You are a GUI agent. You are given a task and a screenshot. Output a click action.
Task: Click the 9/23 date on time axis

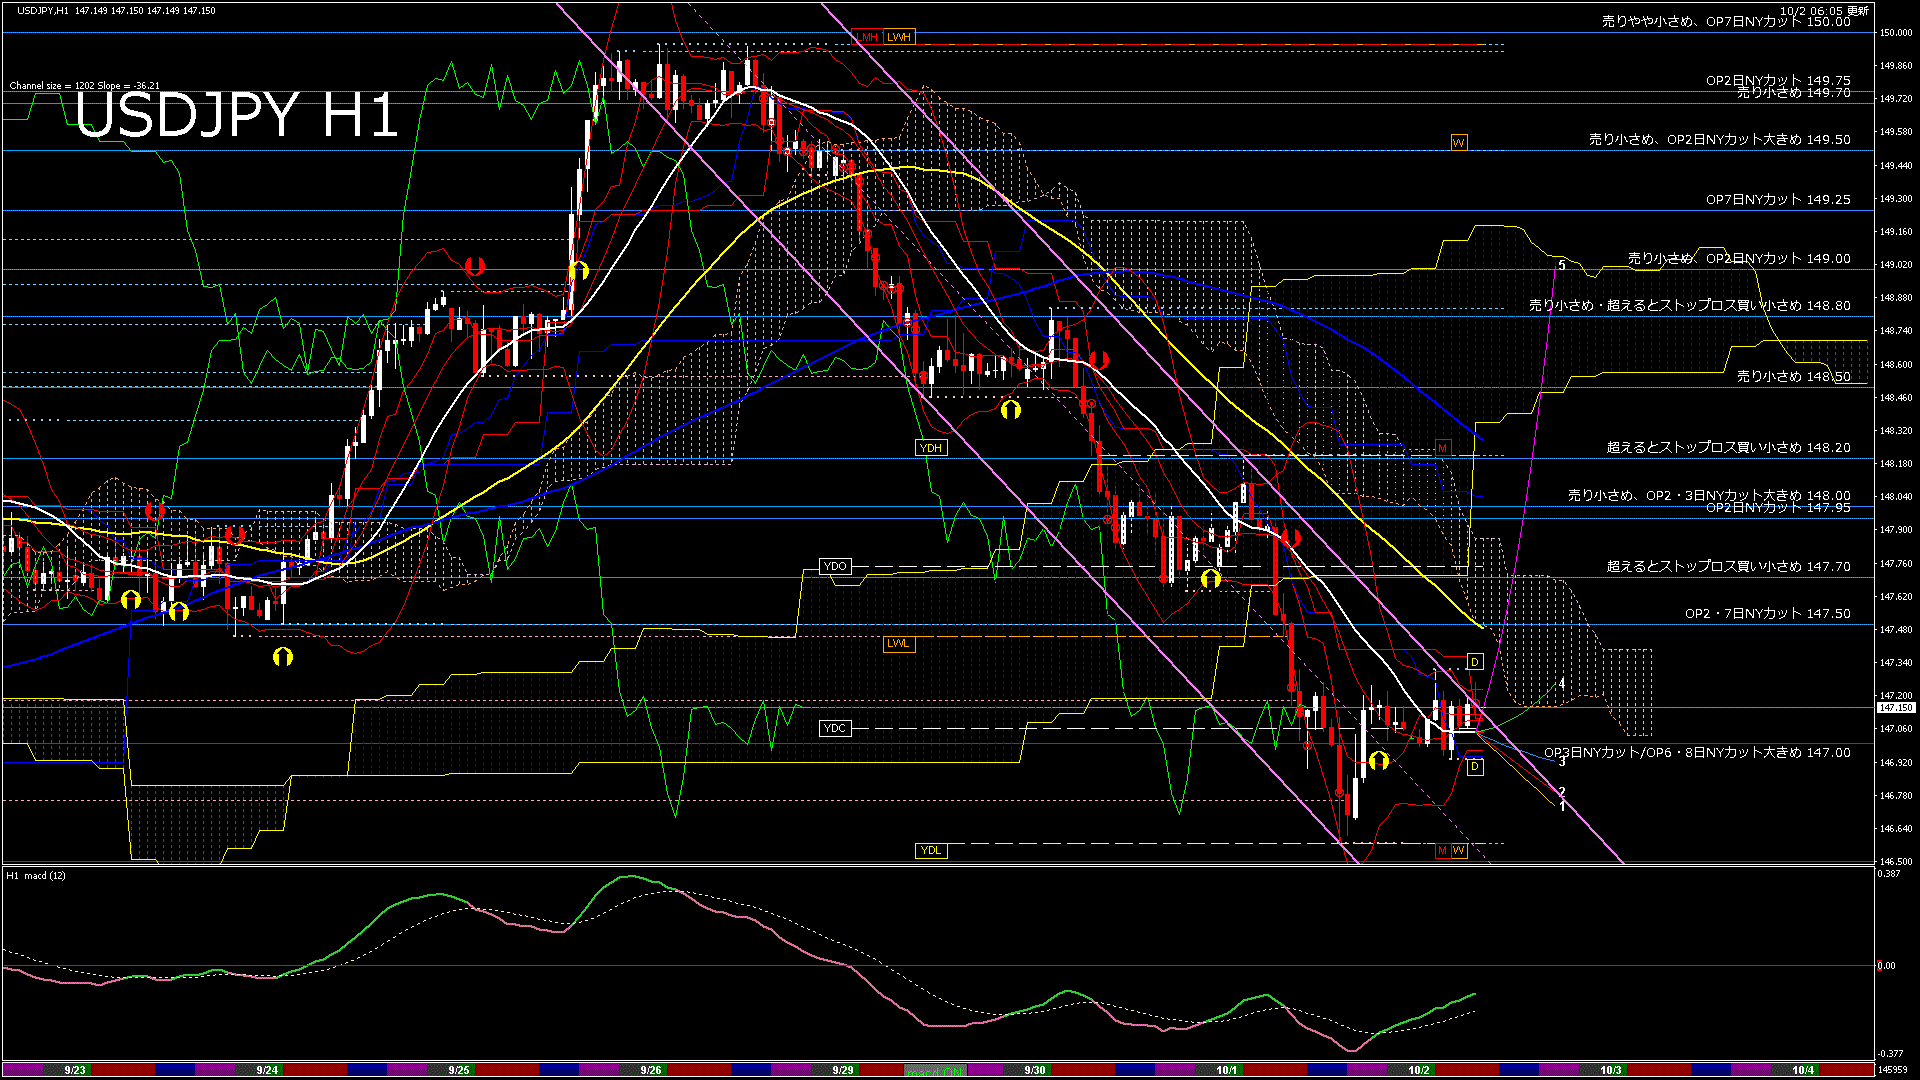74,1070
